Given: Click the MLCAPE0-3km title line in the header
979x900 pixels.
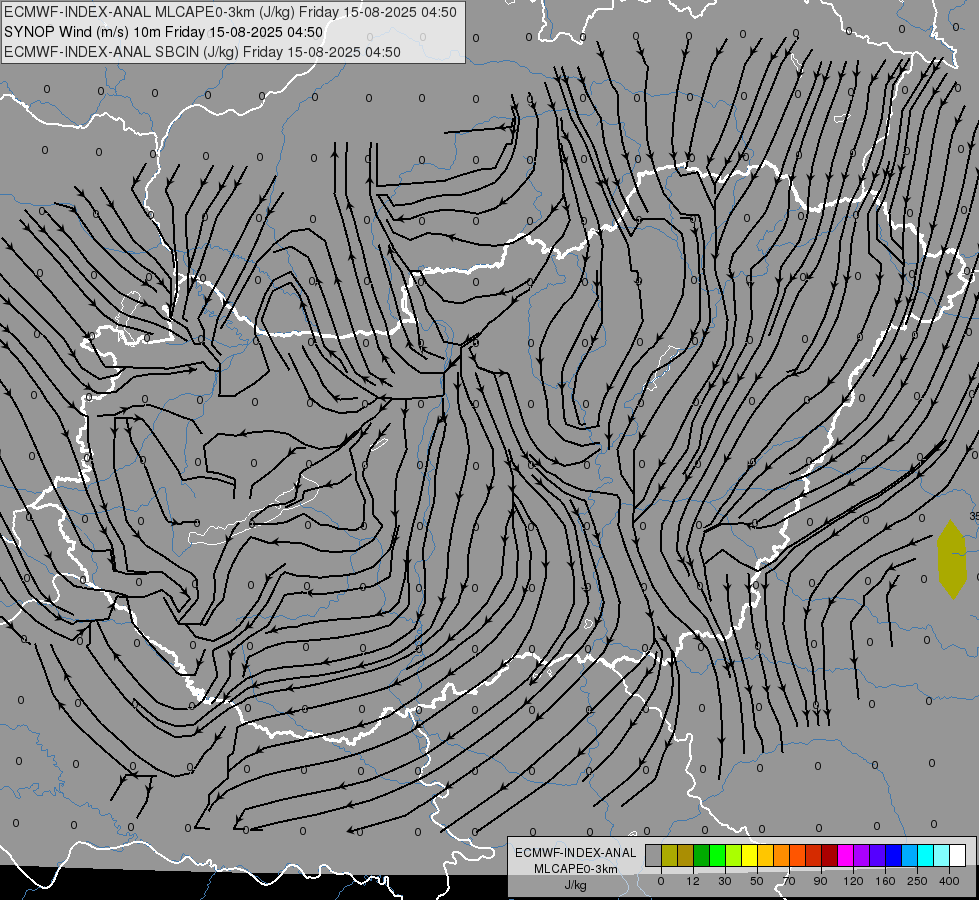Looking at the screenshot, I should (230, 12).
